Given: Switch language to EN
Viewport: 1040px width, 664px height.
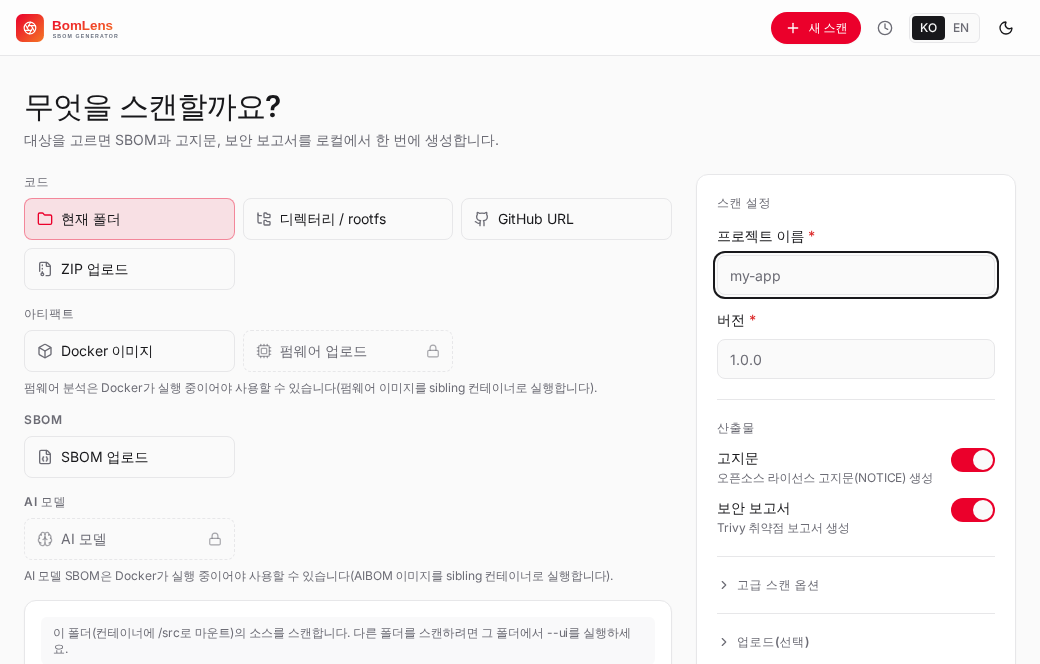Looking at the screenshot, I should point(960,28).
